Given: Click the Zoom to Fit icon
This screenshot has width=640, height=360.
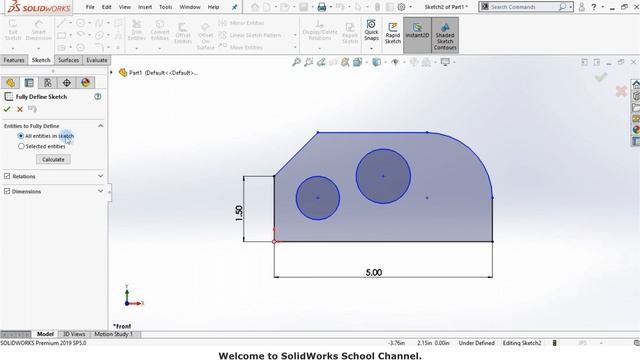Looking at the screenshot, I should tap(297, 62).
